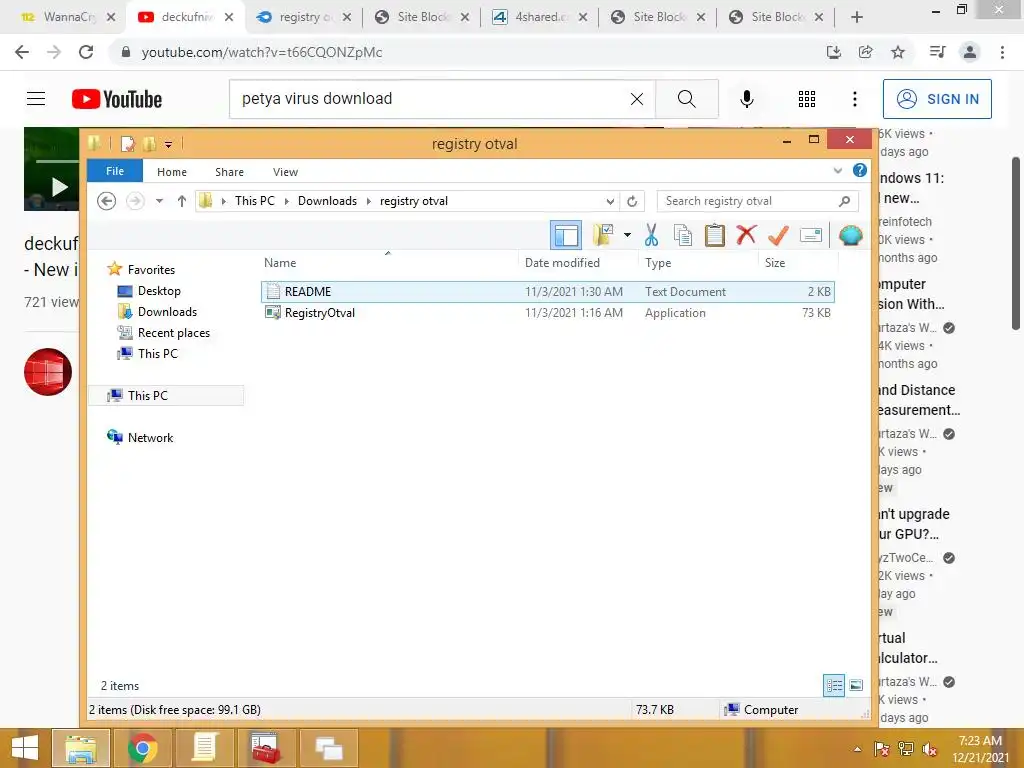Click the YouTube logo

(117, 99)
